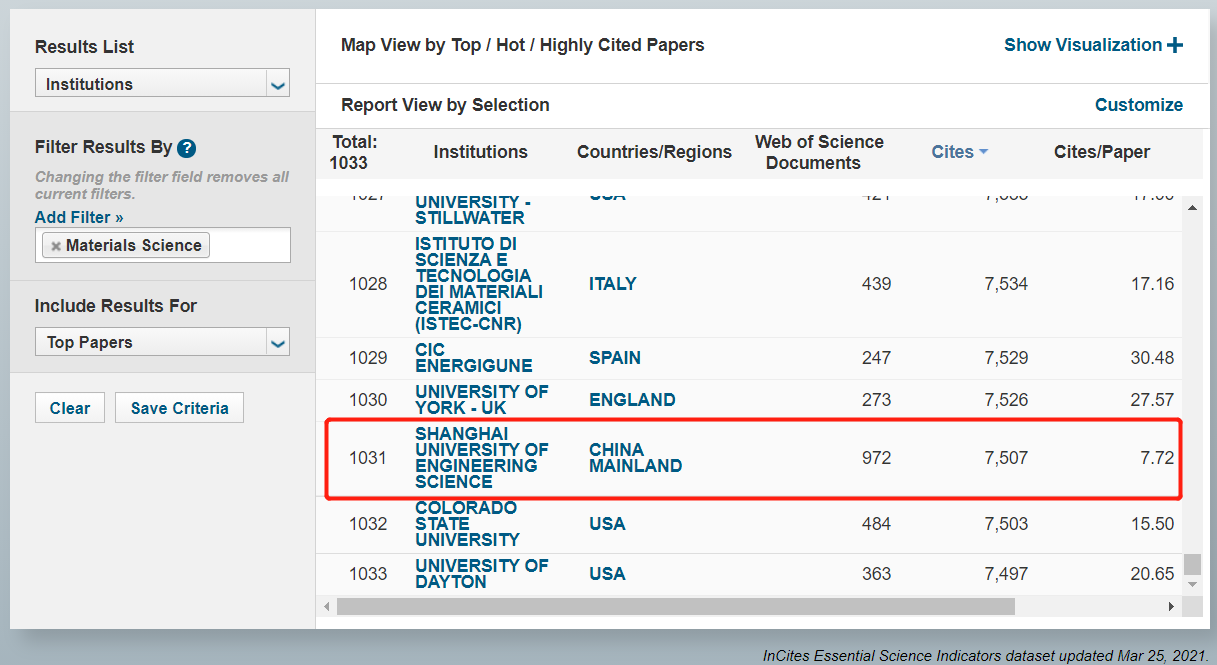Screen dimensions: 1217x665
Task: Open the Top Papers dropdown
Action: [x=162, y=342]
